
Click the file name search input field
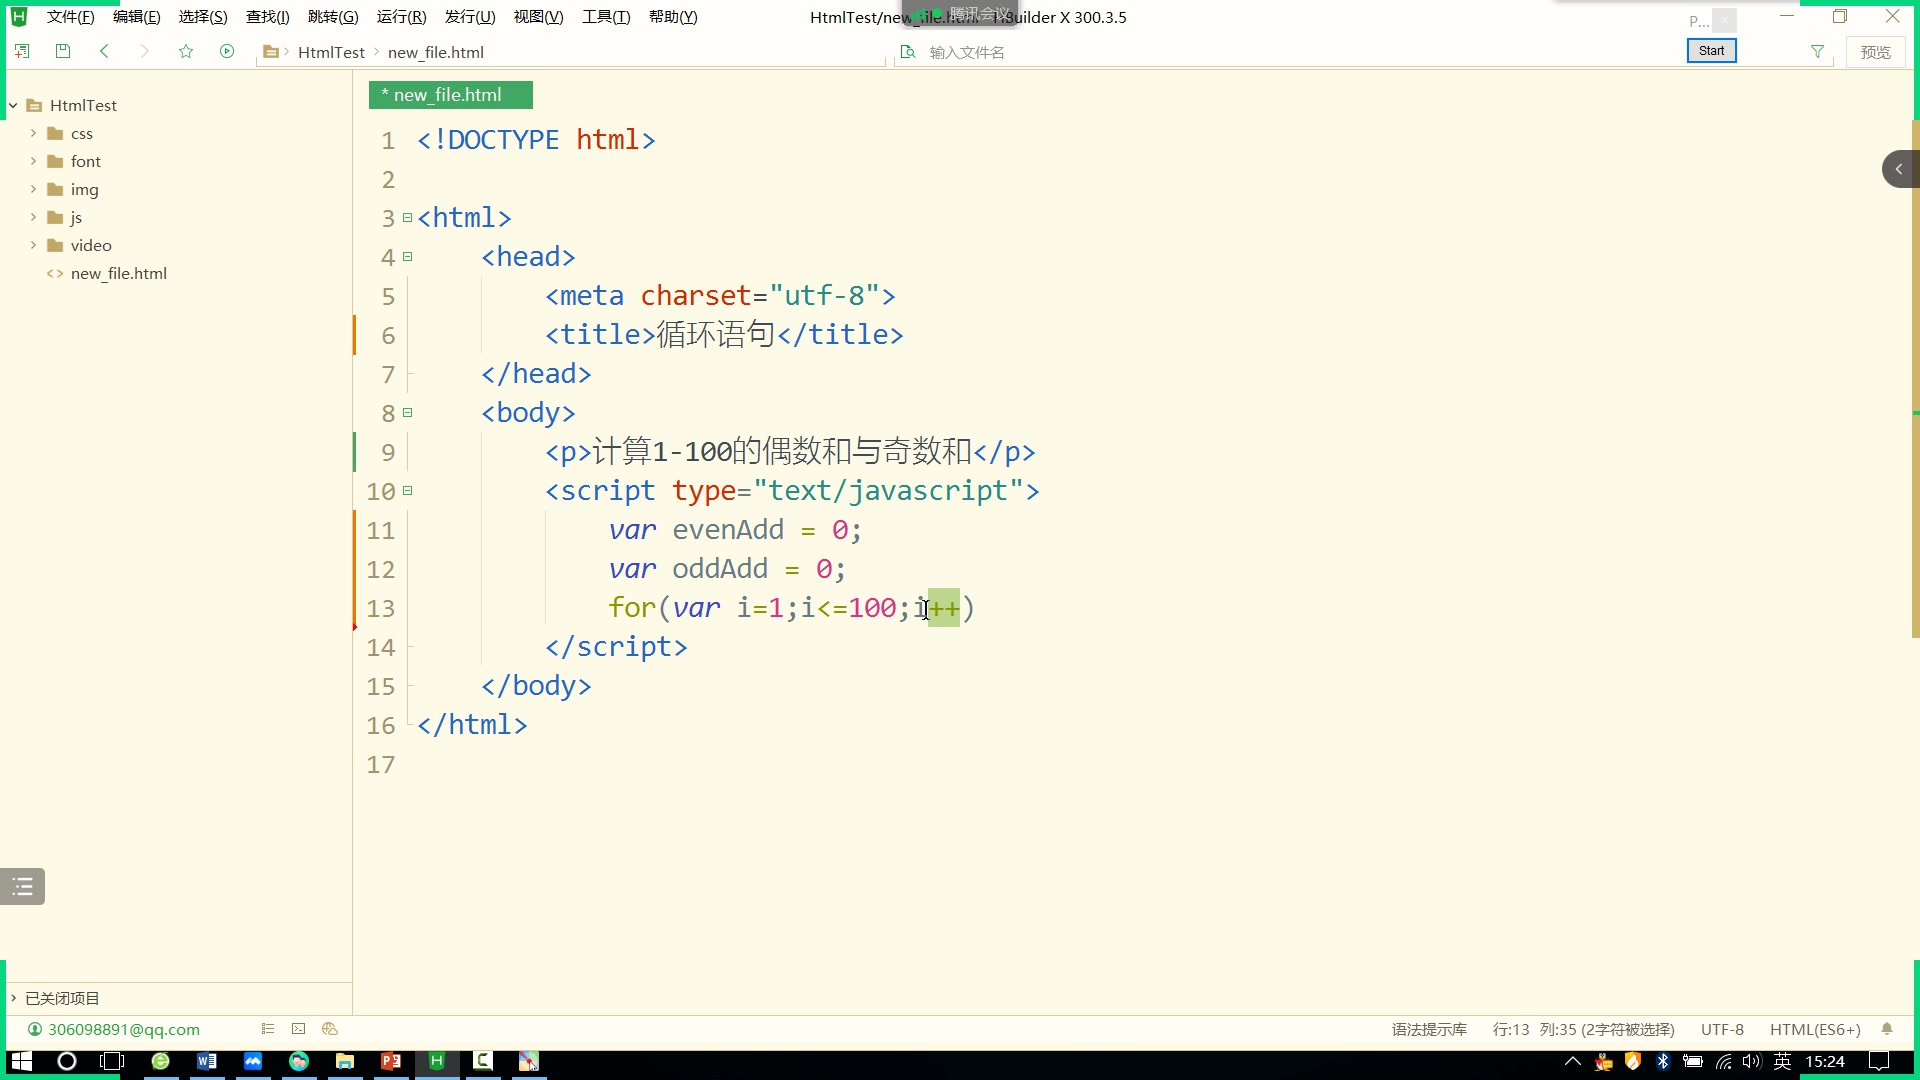pos(1000,52)
